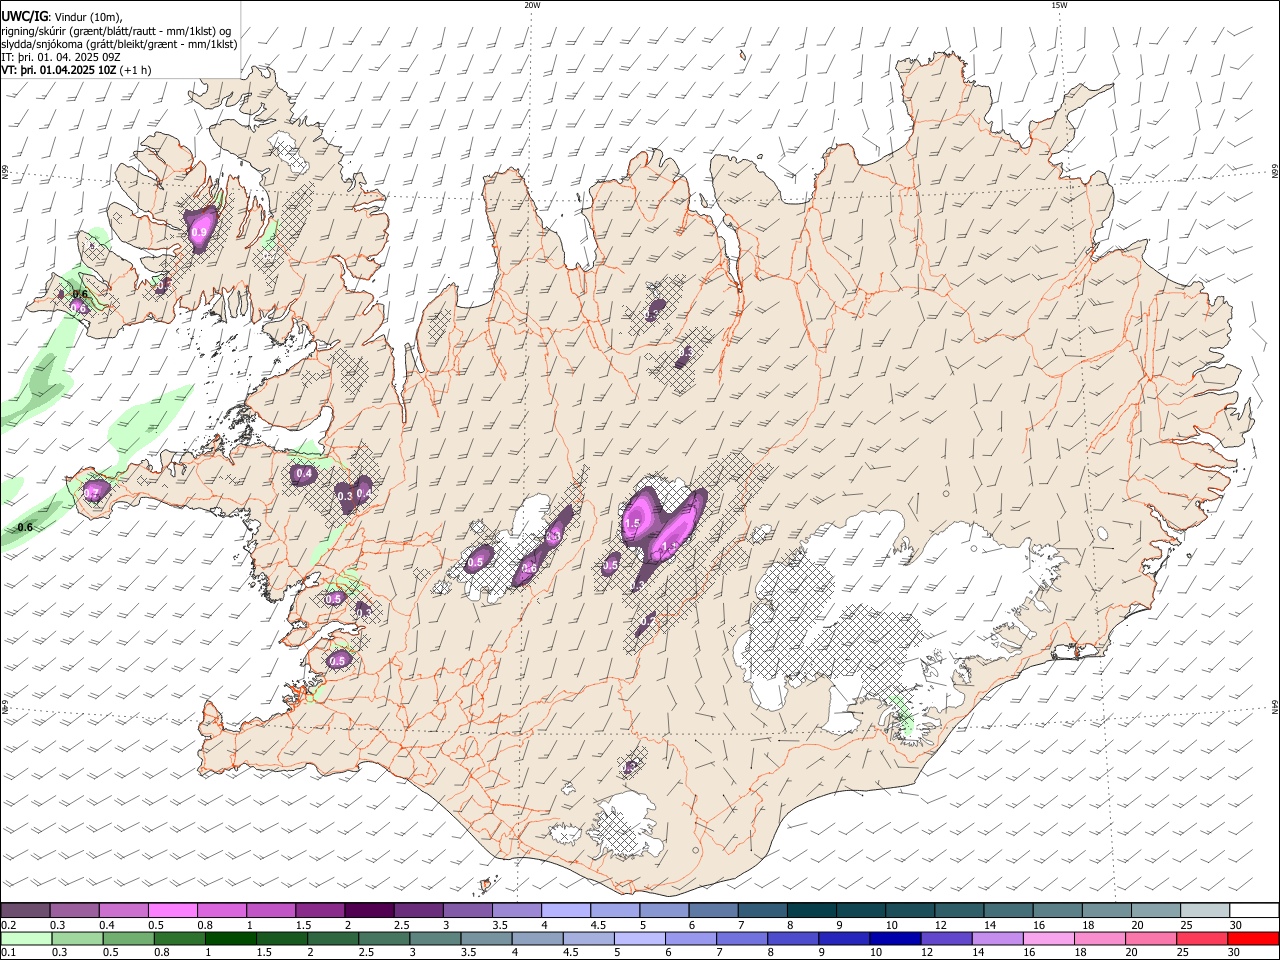Screen dimensions: 1280x960
Task: Click the 'rigning/skúrir' legend description line
Action: pyautogui.click(x=116, y=30)
